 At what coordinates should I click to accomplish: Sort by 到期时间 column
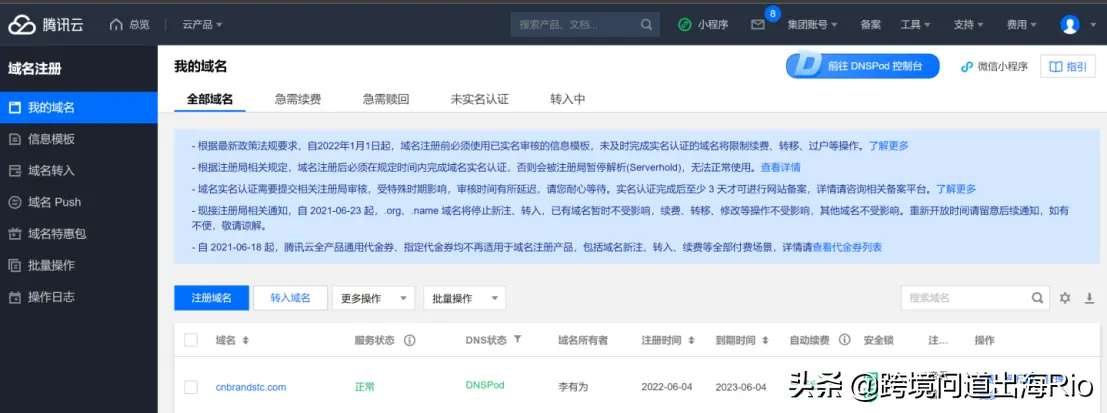pos(765,340)
